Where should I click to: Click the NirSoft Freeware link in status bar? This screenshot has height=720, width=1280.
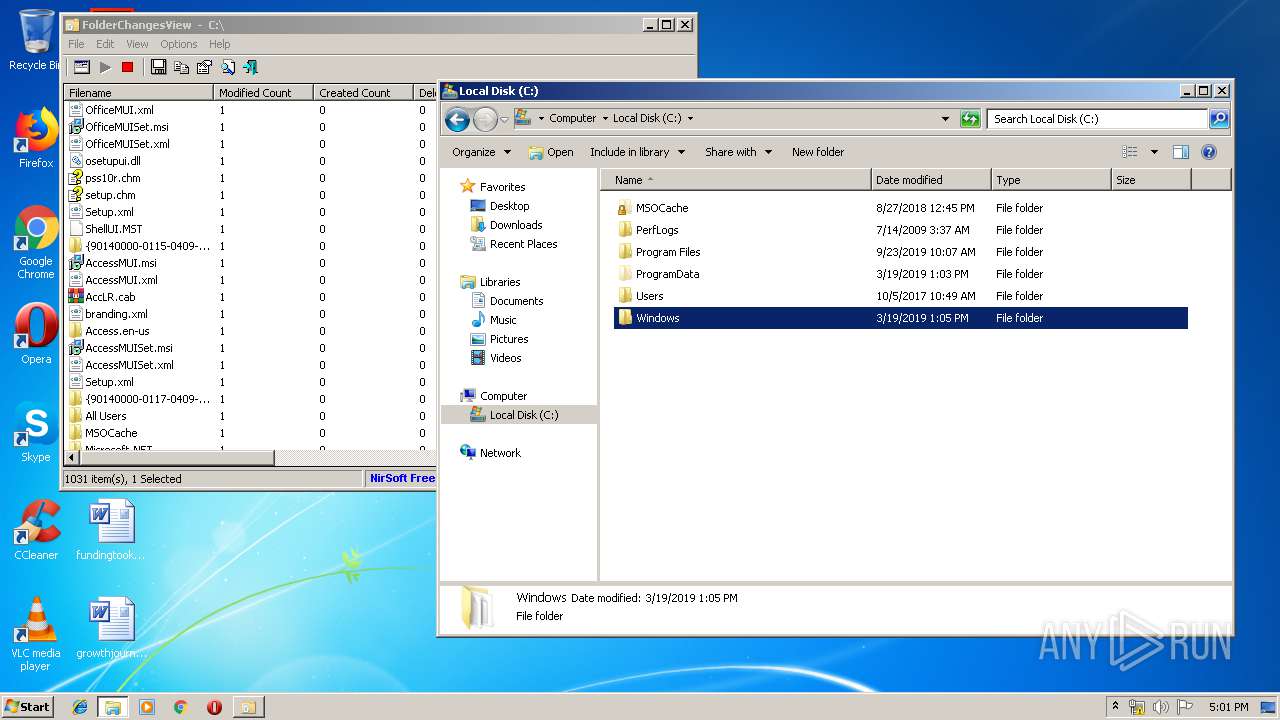(x=402, y=479)
